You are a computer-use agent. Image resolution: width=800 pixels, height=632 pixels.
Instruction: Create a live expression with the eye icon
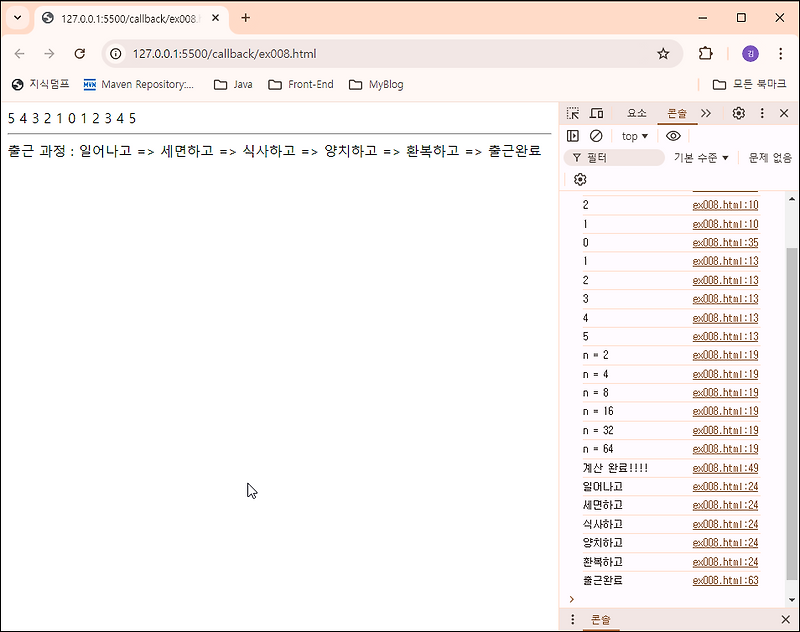(673, 135)
